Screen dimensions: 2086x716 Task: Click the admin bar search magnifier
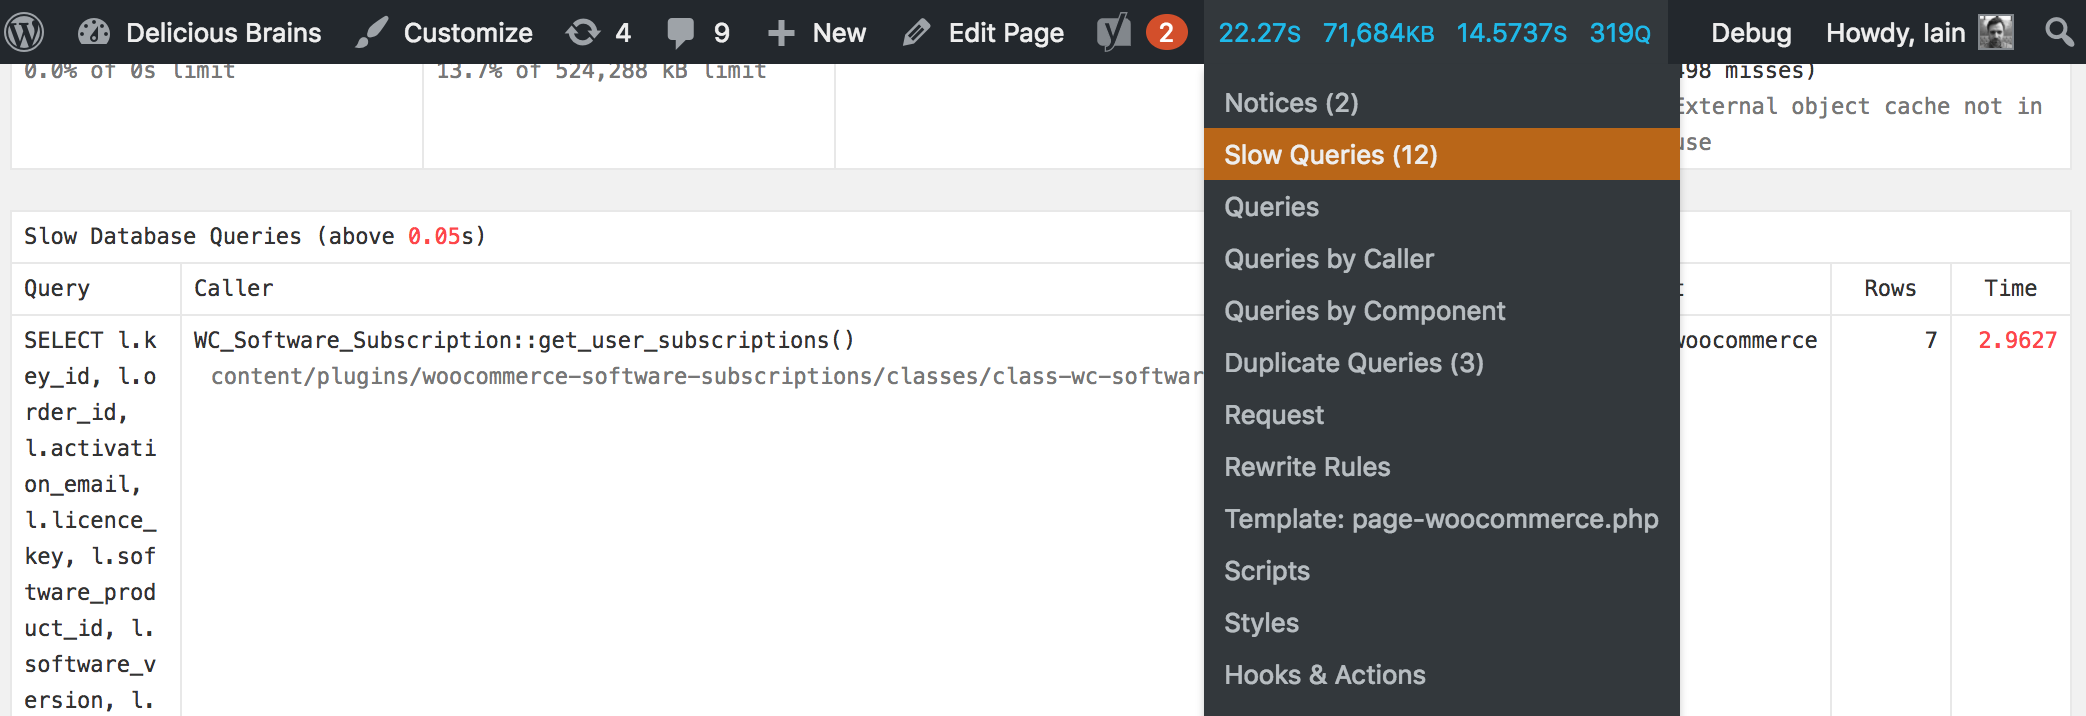tap(2059, 32)
